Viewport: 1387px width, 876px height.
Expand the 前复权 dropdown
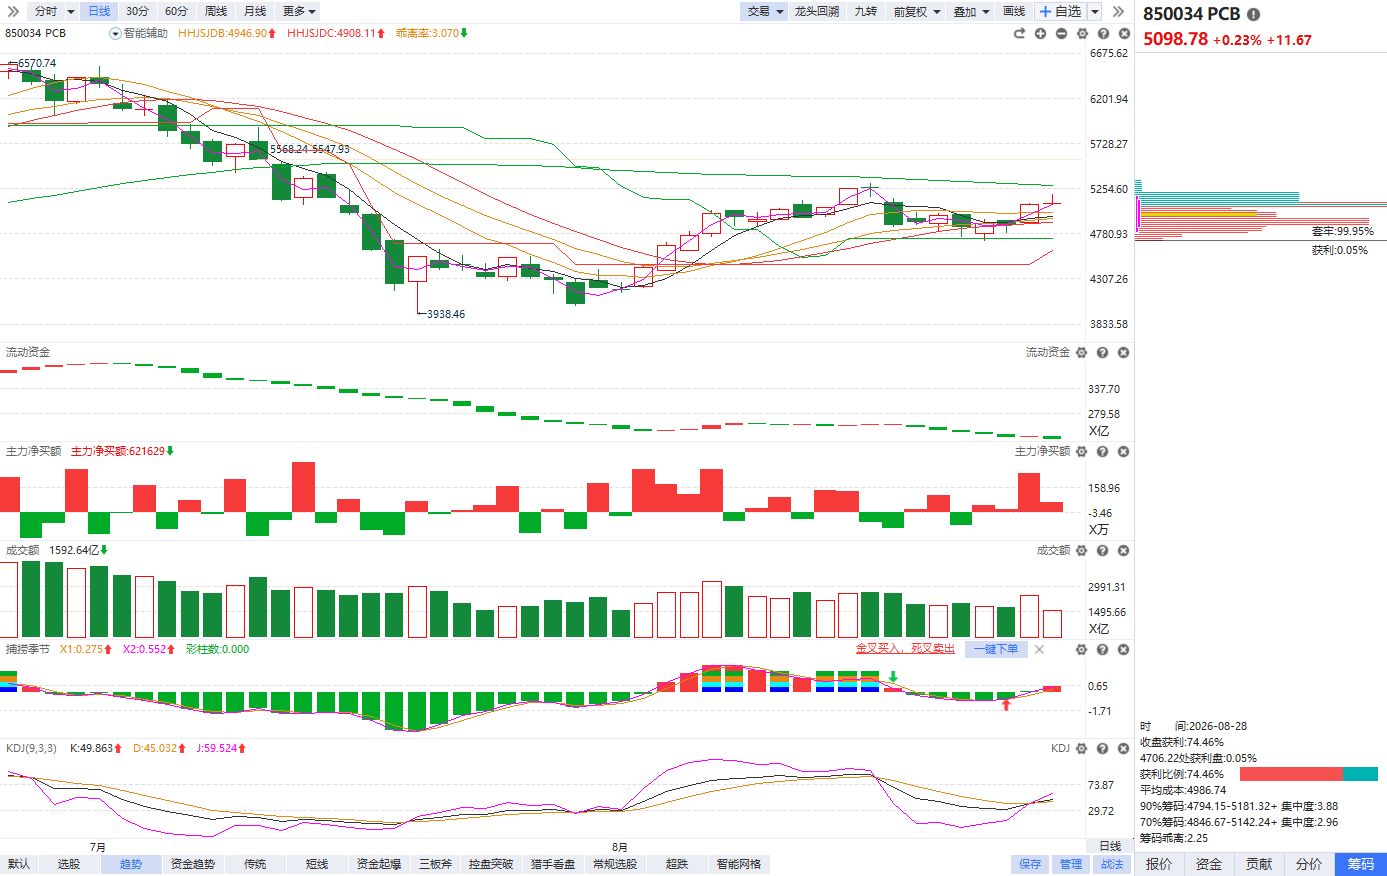916,11
